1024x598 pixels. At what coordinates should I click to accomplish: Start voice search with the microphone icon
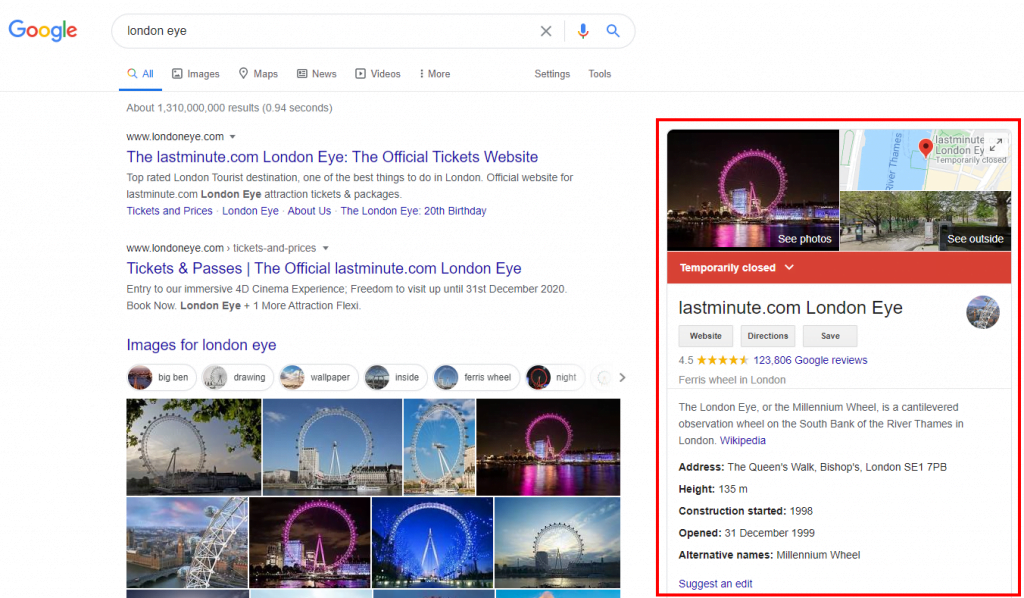pyautogui.click(x=583, y=31)
